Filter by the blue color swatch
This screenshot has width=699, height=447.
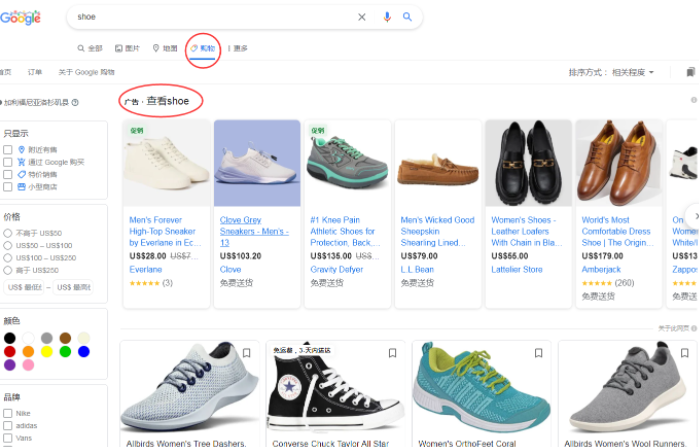pos(84,352)
